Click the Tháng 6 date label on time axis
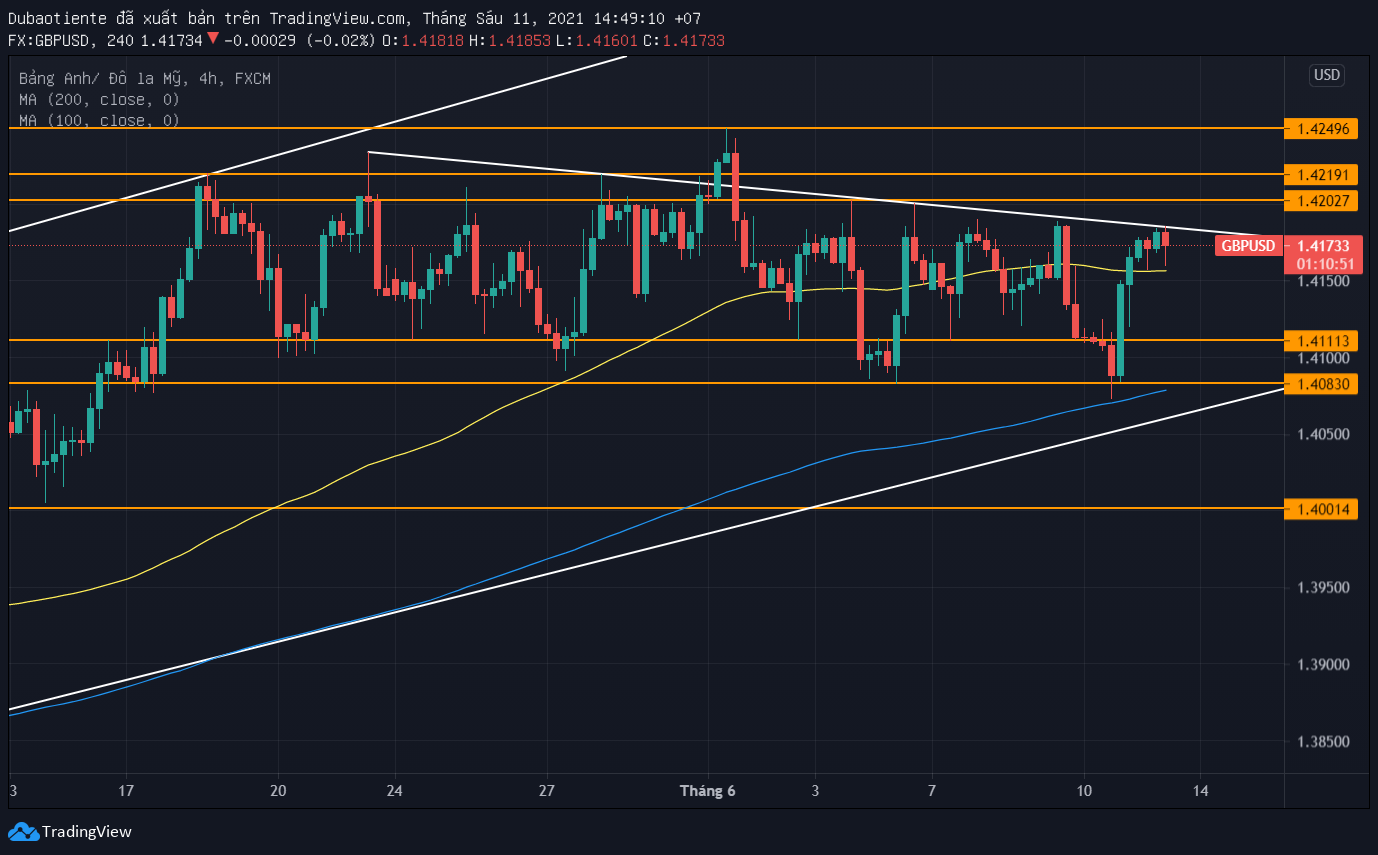 click(x=708, y=791)
